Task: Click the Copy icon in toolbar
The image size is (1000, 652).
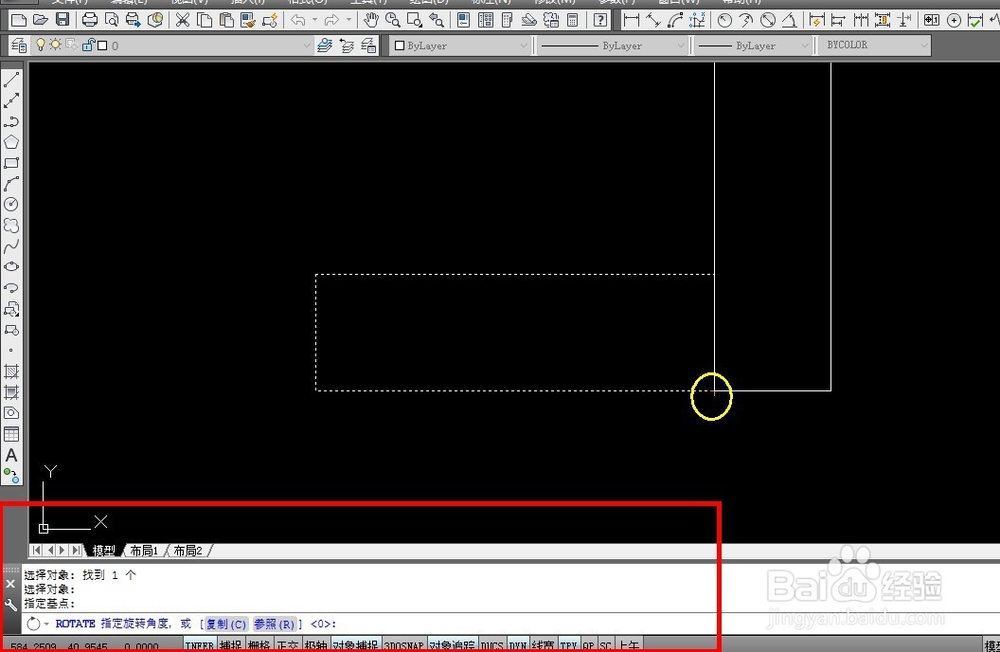Action: [x=205, y=20]
